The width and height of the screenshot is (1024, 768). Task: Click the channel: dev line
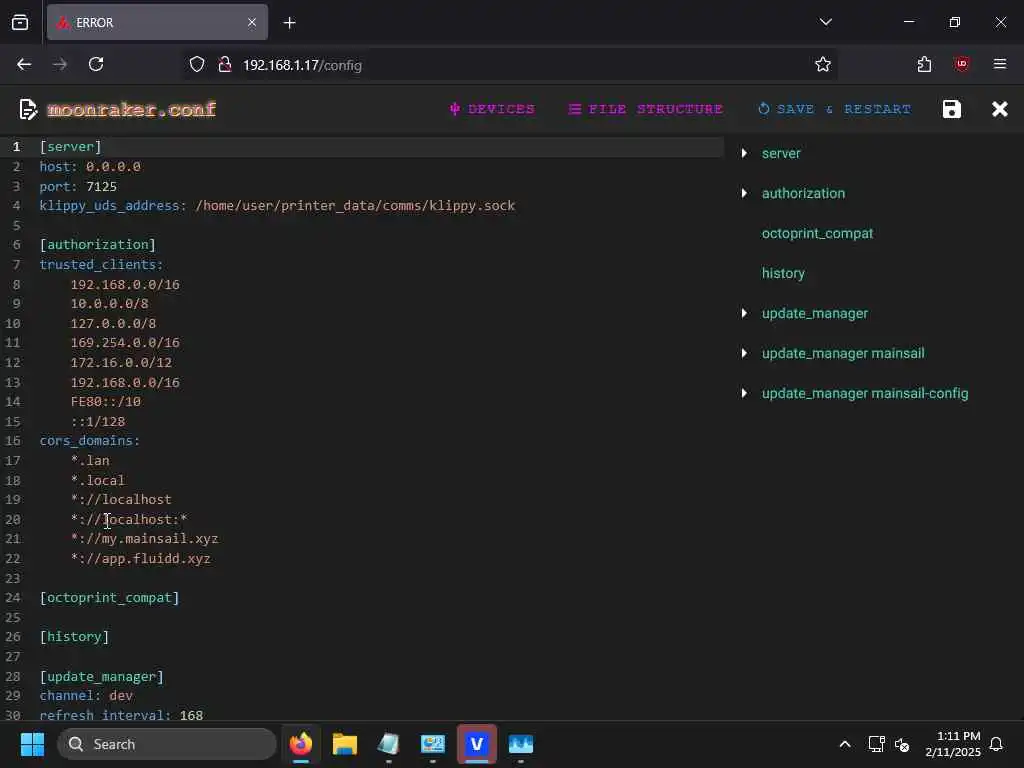coord(86,696)
